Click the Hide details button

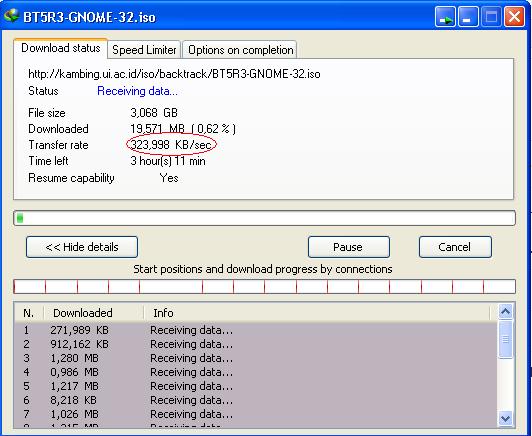pos(82,247)
